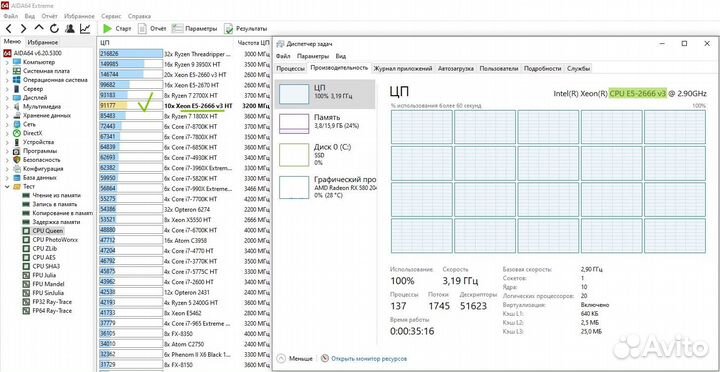Open the graph chart toolbar icon
The image size is (720, 372).
click(x=85, y=28)
